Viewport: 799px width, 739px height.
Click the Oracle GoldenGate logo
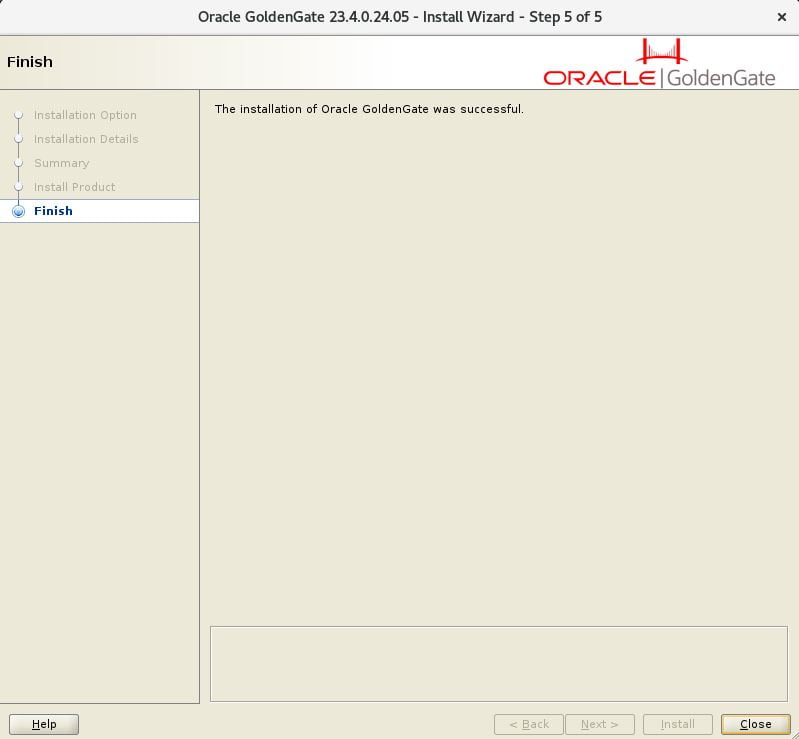tap(659, 63)
